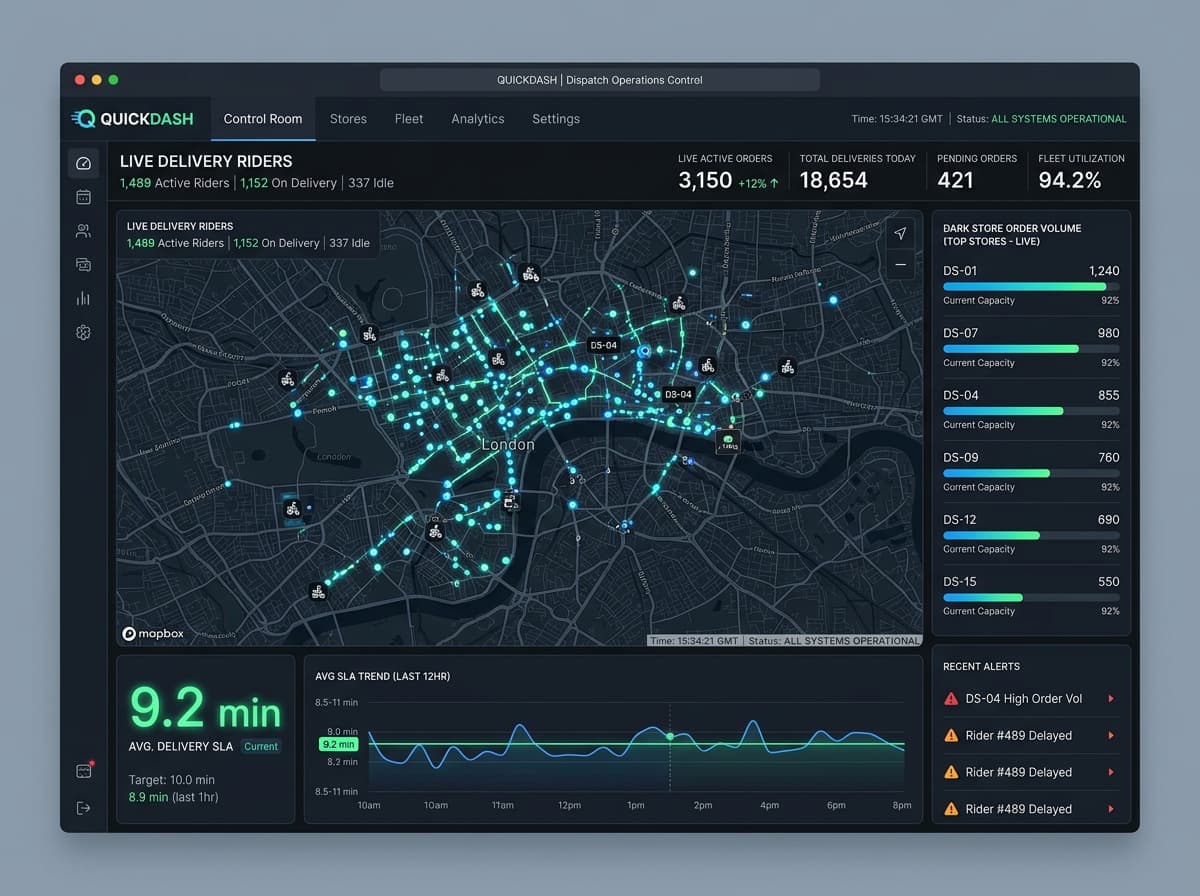The width and height of the screenshot is (1200, 896).
Task: Select the DS-07 store name in list
Action: click(960, 333)
